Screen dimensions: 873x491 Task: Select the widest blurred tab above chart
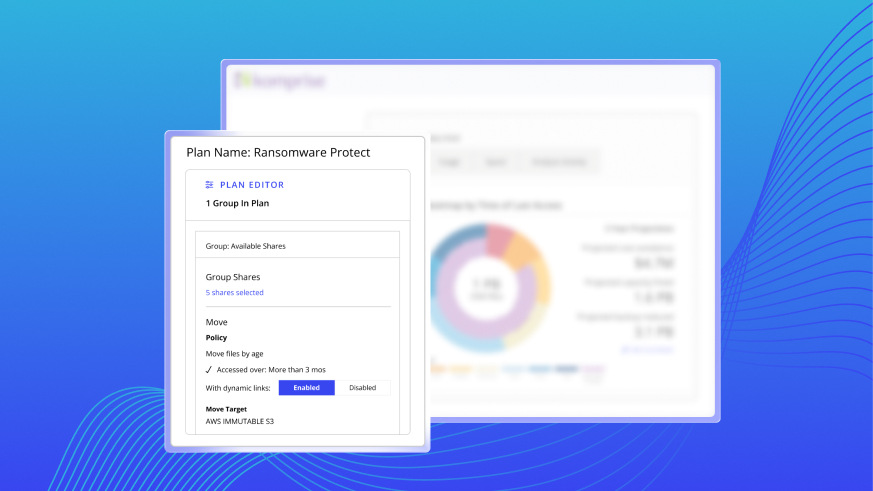pos(558,163)
